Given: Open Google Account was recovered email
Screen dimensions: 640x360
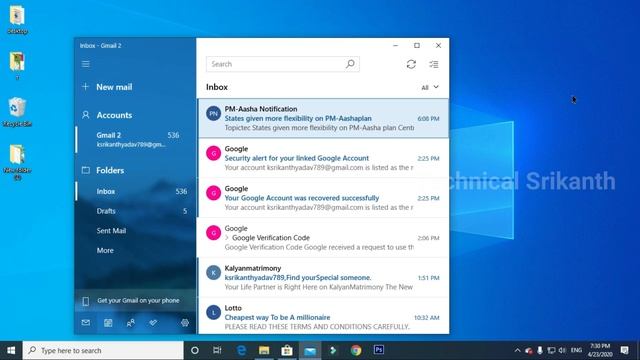Looking at the screenshot, I should (x=323, y=198).
